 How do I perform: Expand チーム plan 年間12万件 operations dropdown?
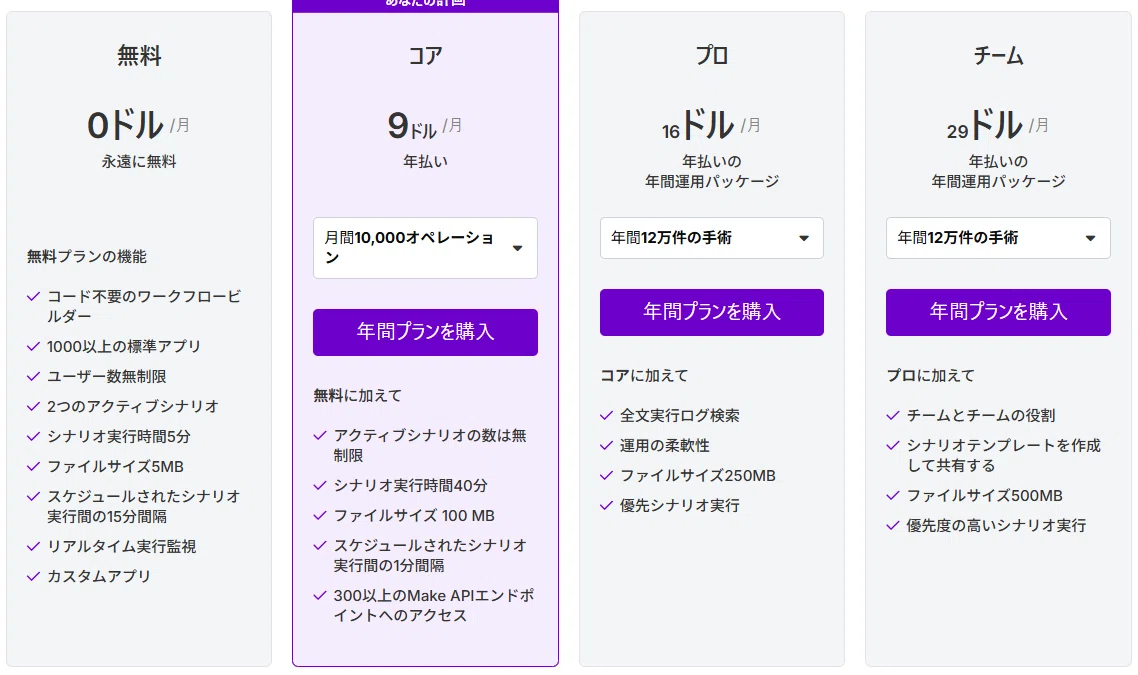point(998,237)
